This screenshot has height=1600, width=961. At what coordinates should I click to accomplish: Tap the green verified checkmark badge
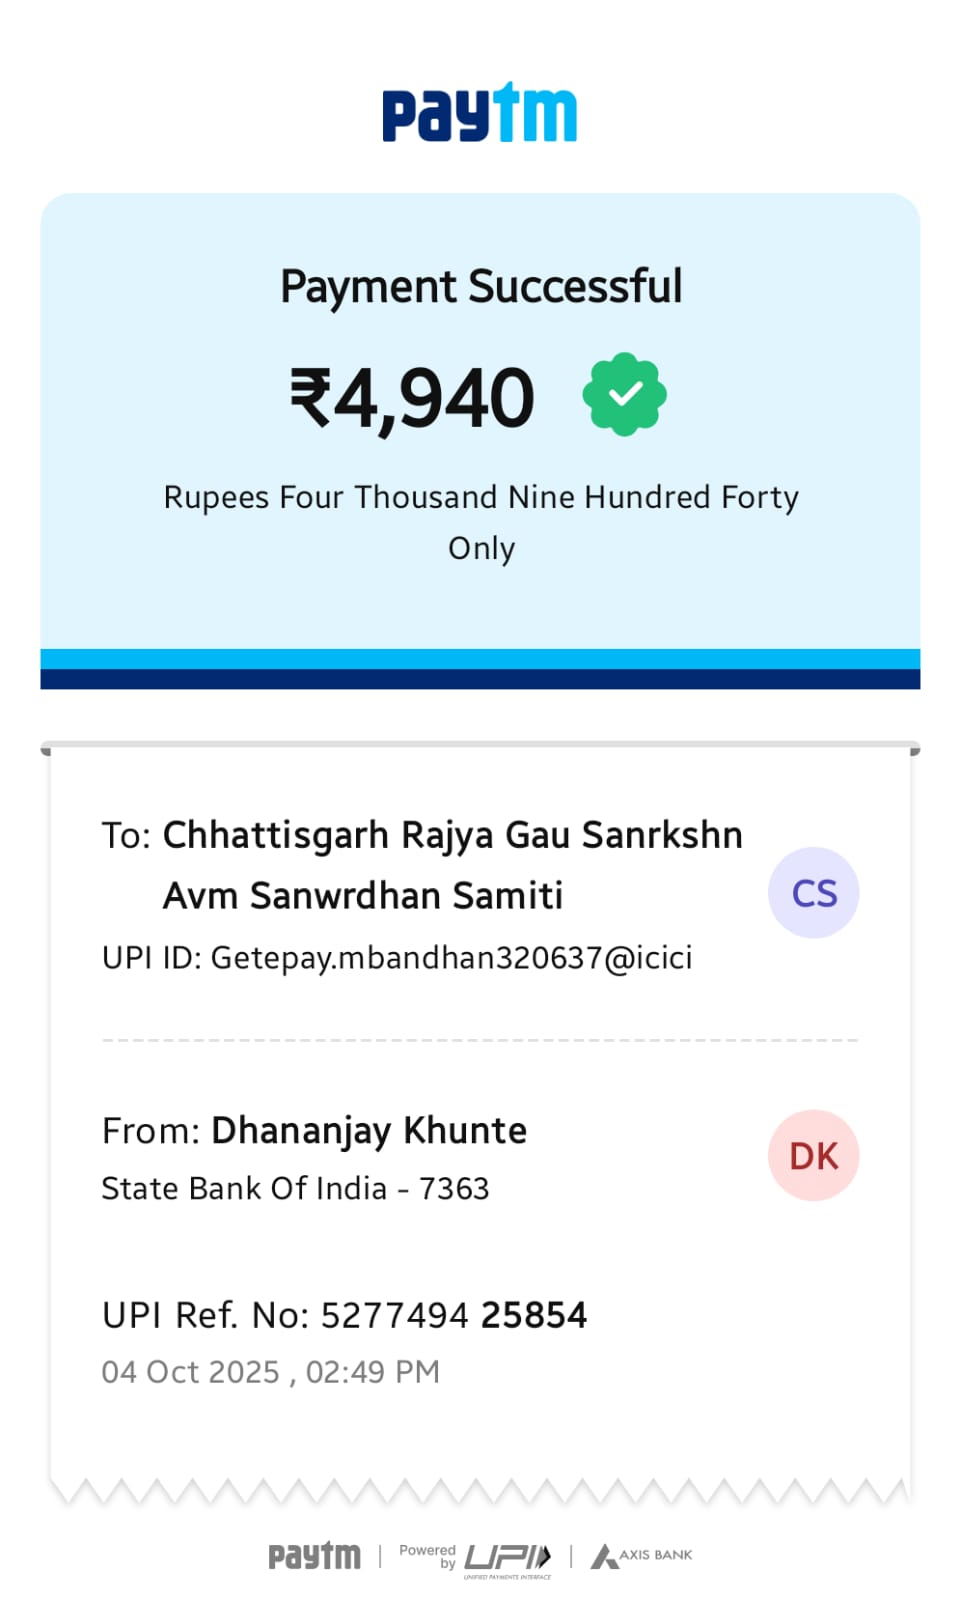tap(624, 394)
